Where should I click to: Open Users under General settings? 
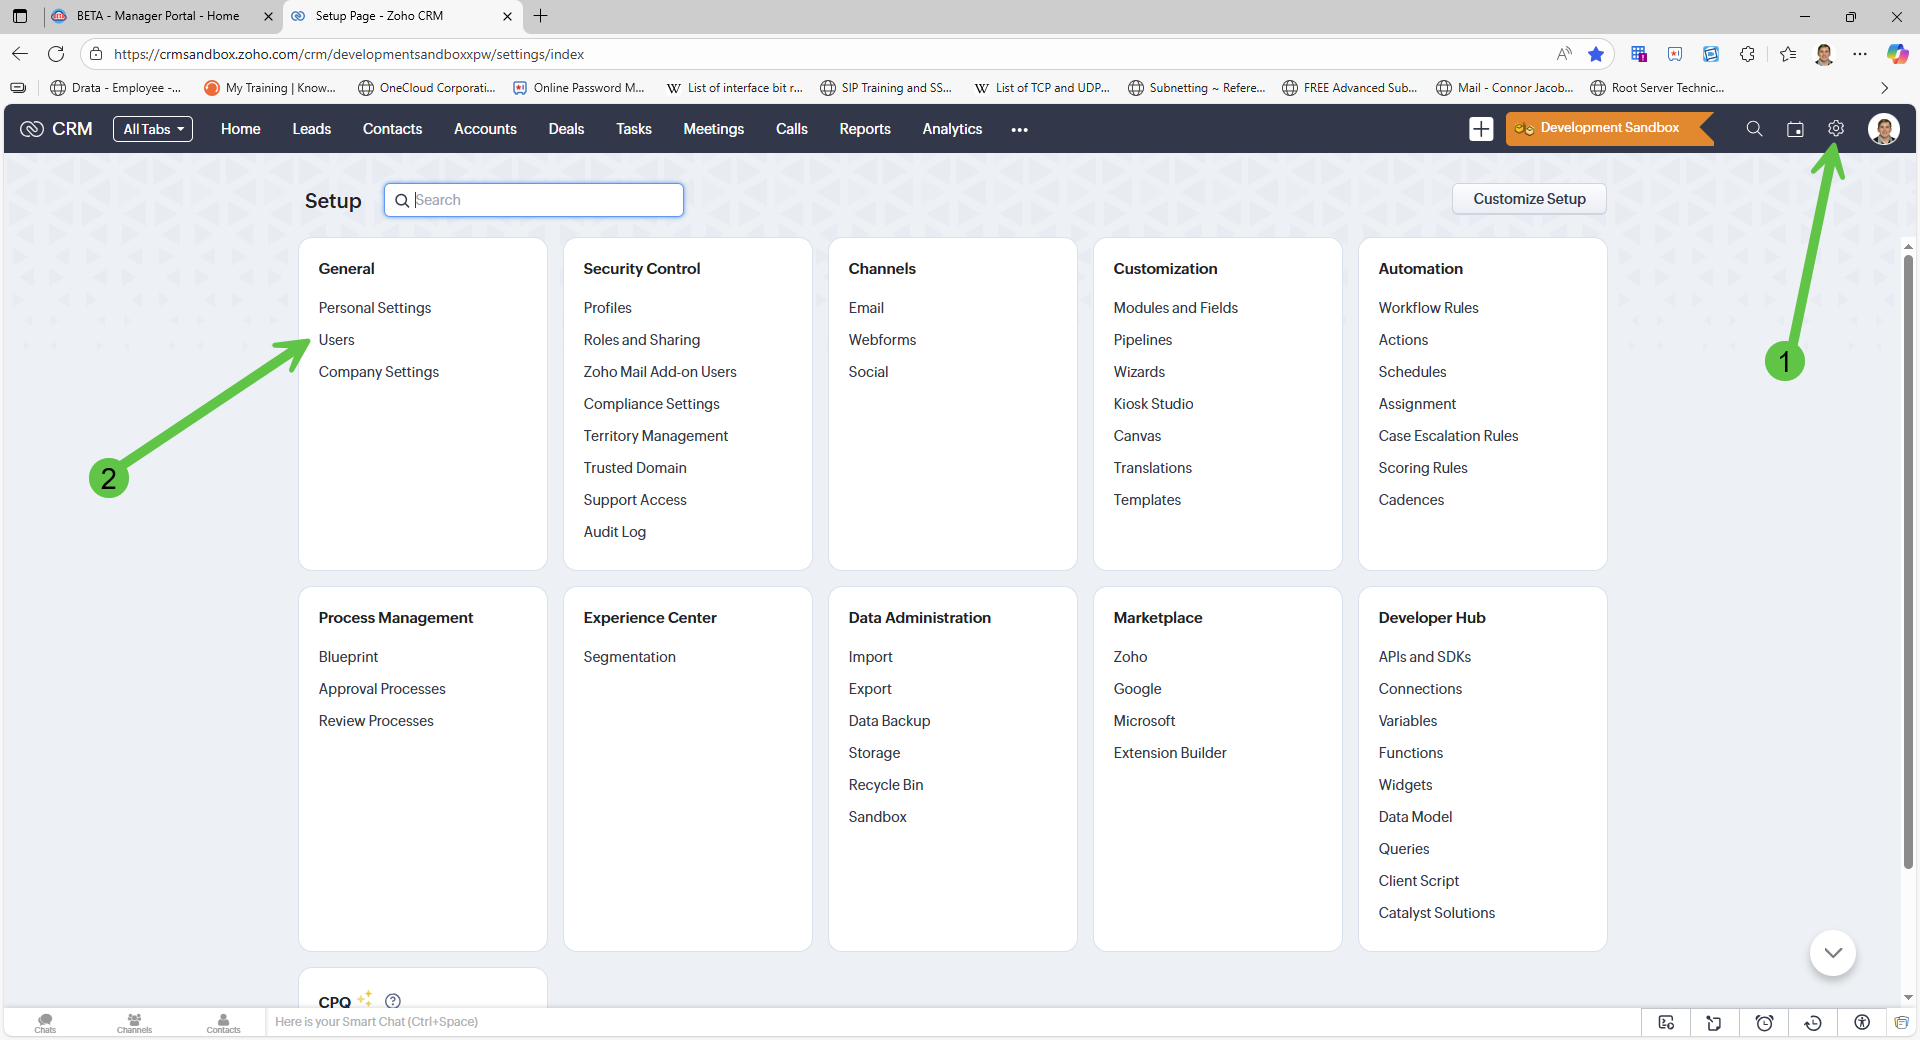336,340
